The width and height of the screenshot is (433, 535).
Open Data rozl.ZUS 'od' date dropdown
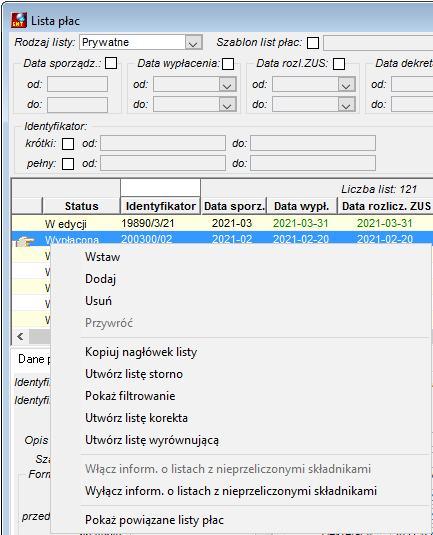(x=346, y=85)
